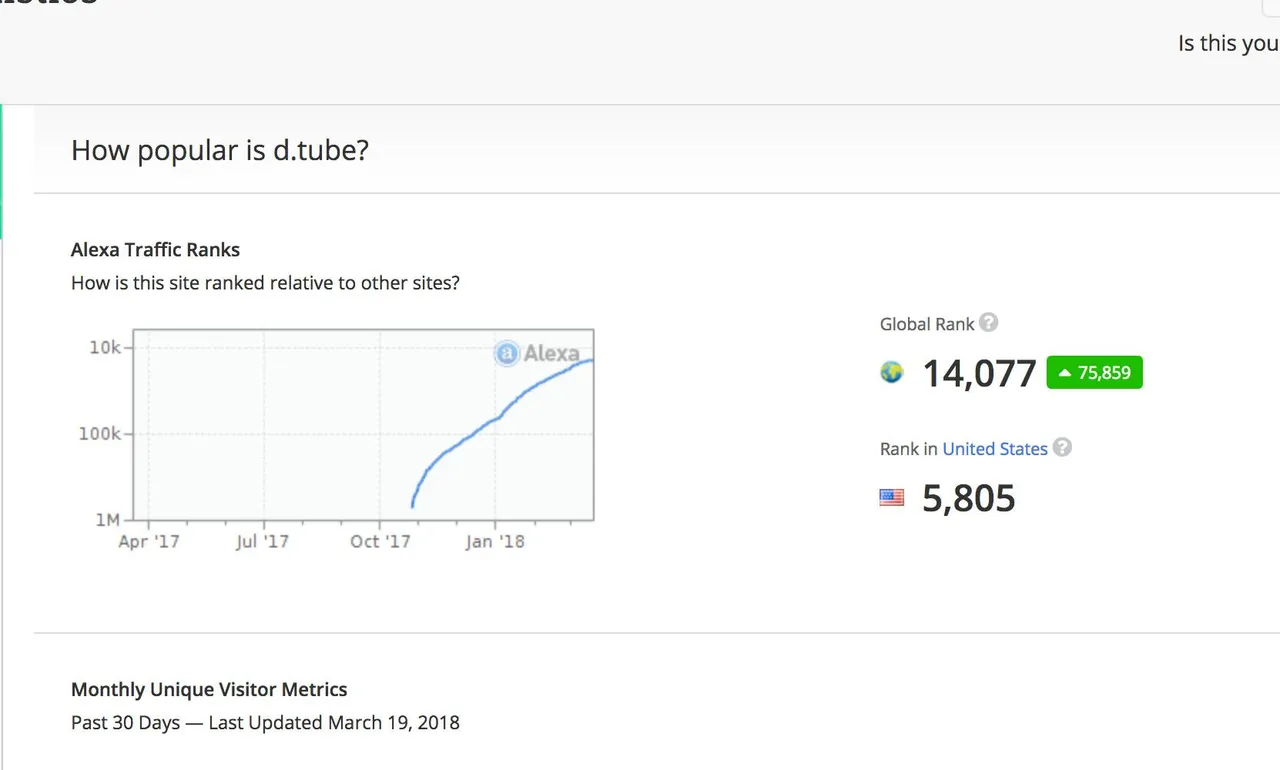
Task: Click the "Jul '17" axis label
Action: tap(264, 541)
